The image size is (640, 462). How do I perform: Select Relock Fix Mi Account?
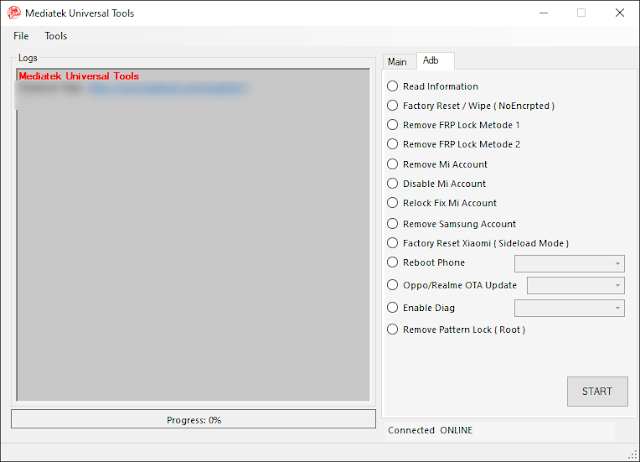tap(442, 203)
